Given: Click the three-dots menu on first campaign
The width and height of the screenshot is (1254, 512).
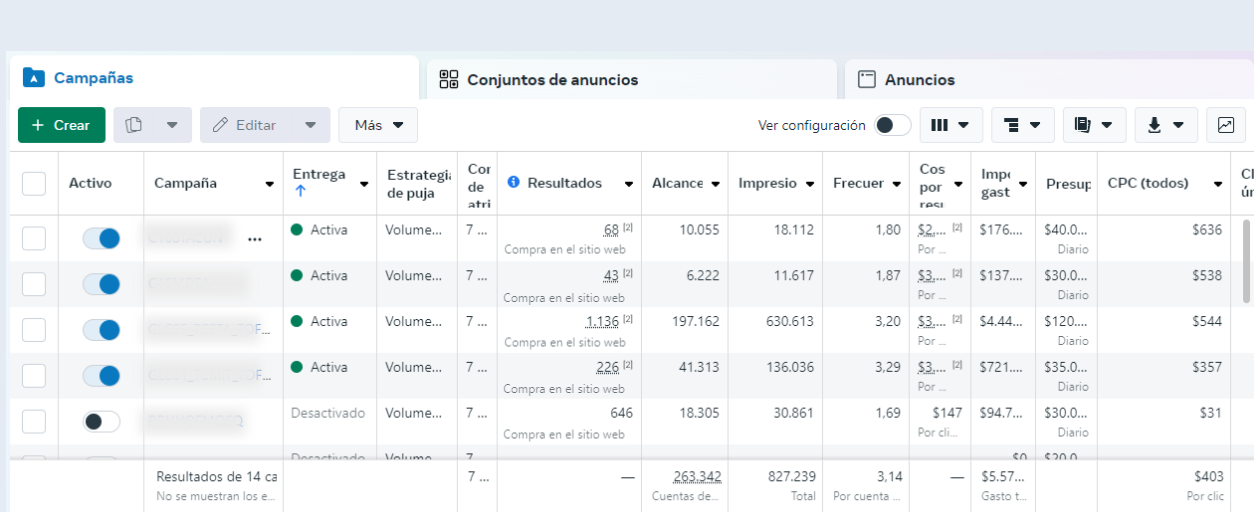Looking at the screenshot, I should click(255, 239).
